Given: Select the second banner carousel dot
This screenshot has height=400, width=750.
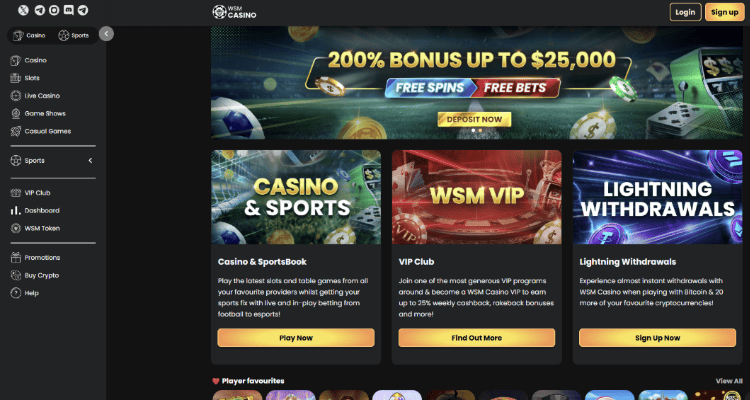Looking at the screenshot, I should coord(480,130).
